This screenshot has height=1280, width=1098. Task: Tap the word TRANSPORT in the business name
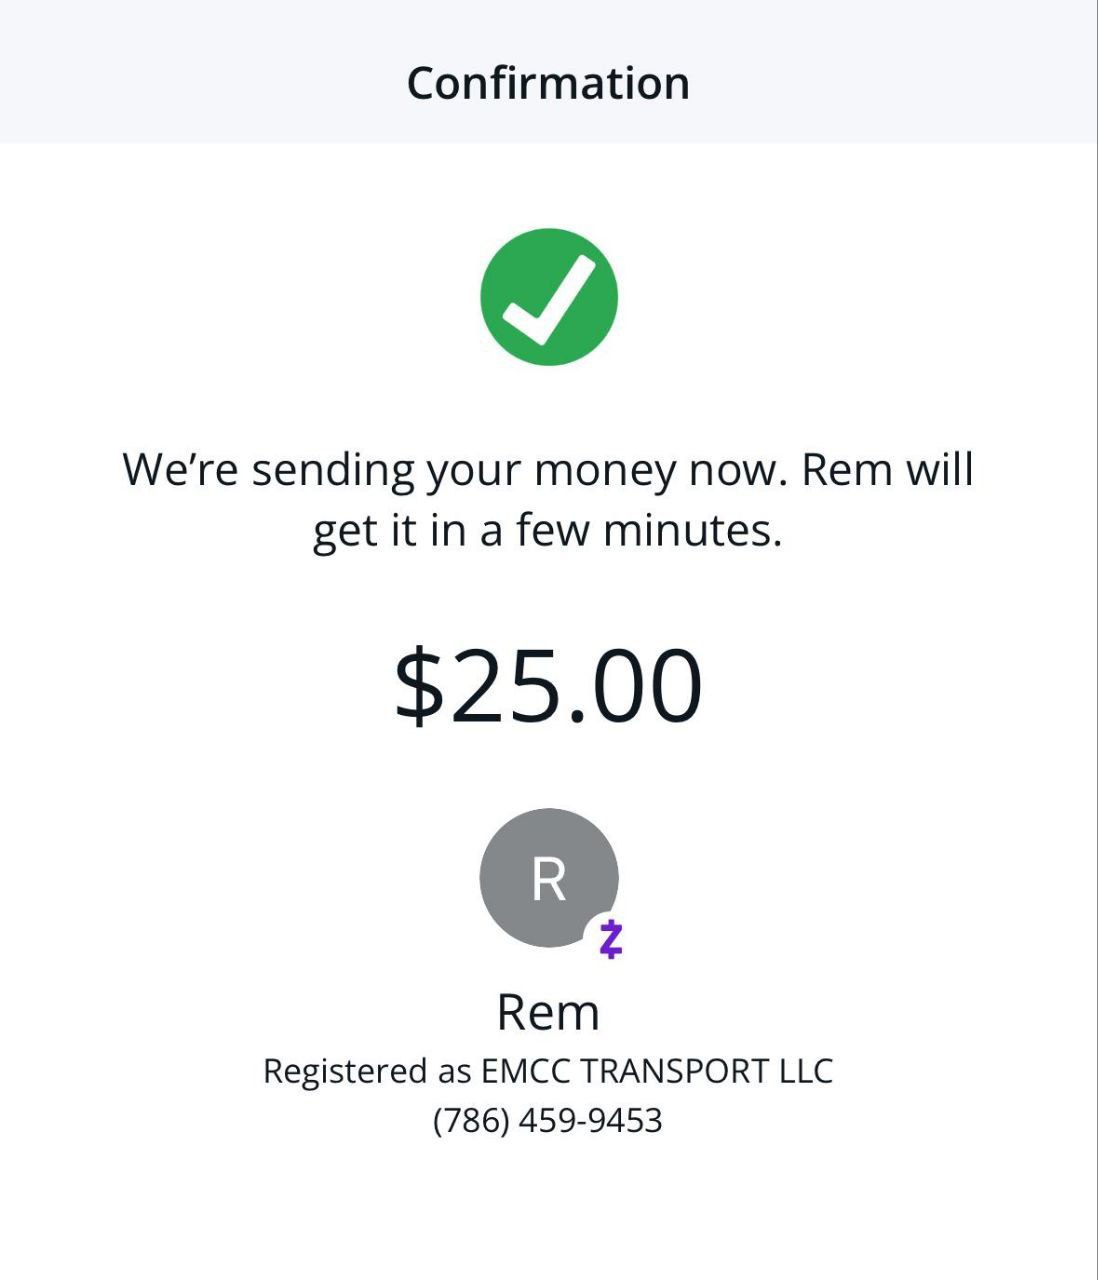[x=675, y=1071]
